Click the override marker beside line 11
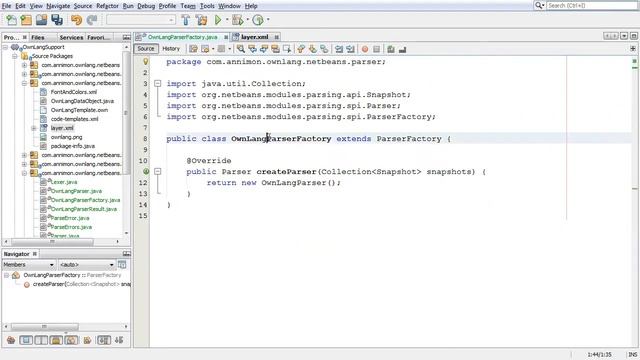 pos(146,171)
